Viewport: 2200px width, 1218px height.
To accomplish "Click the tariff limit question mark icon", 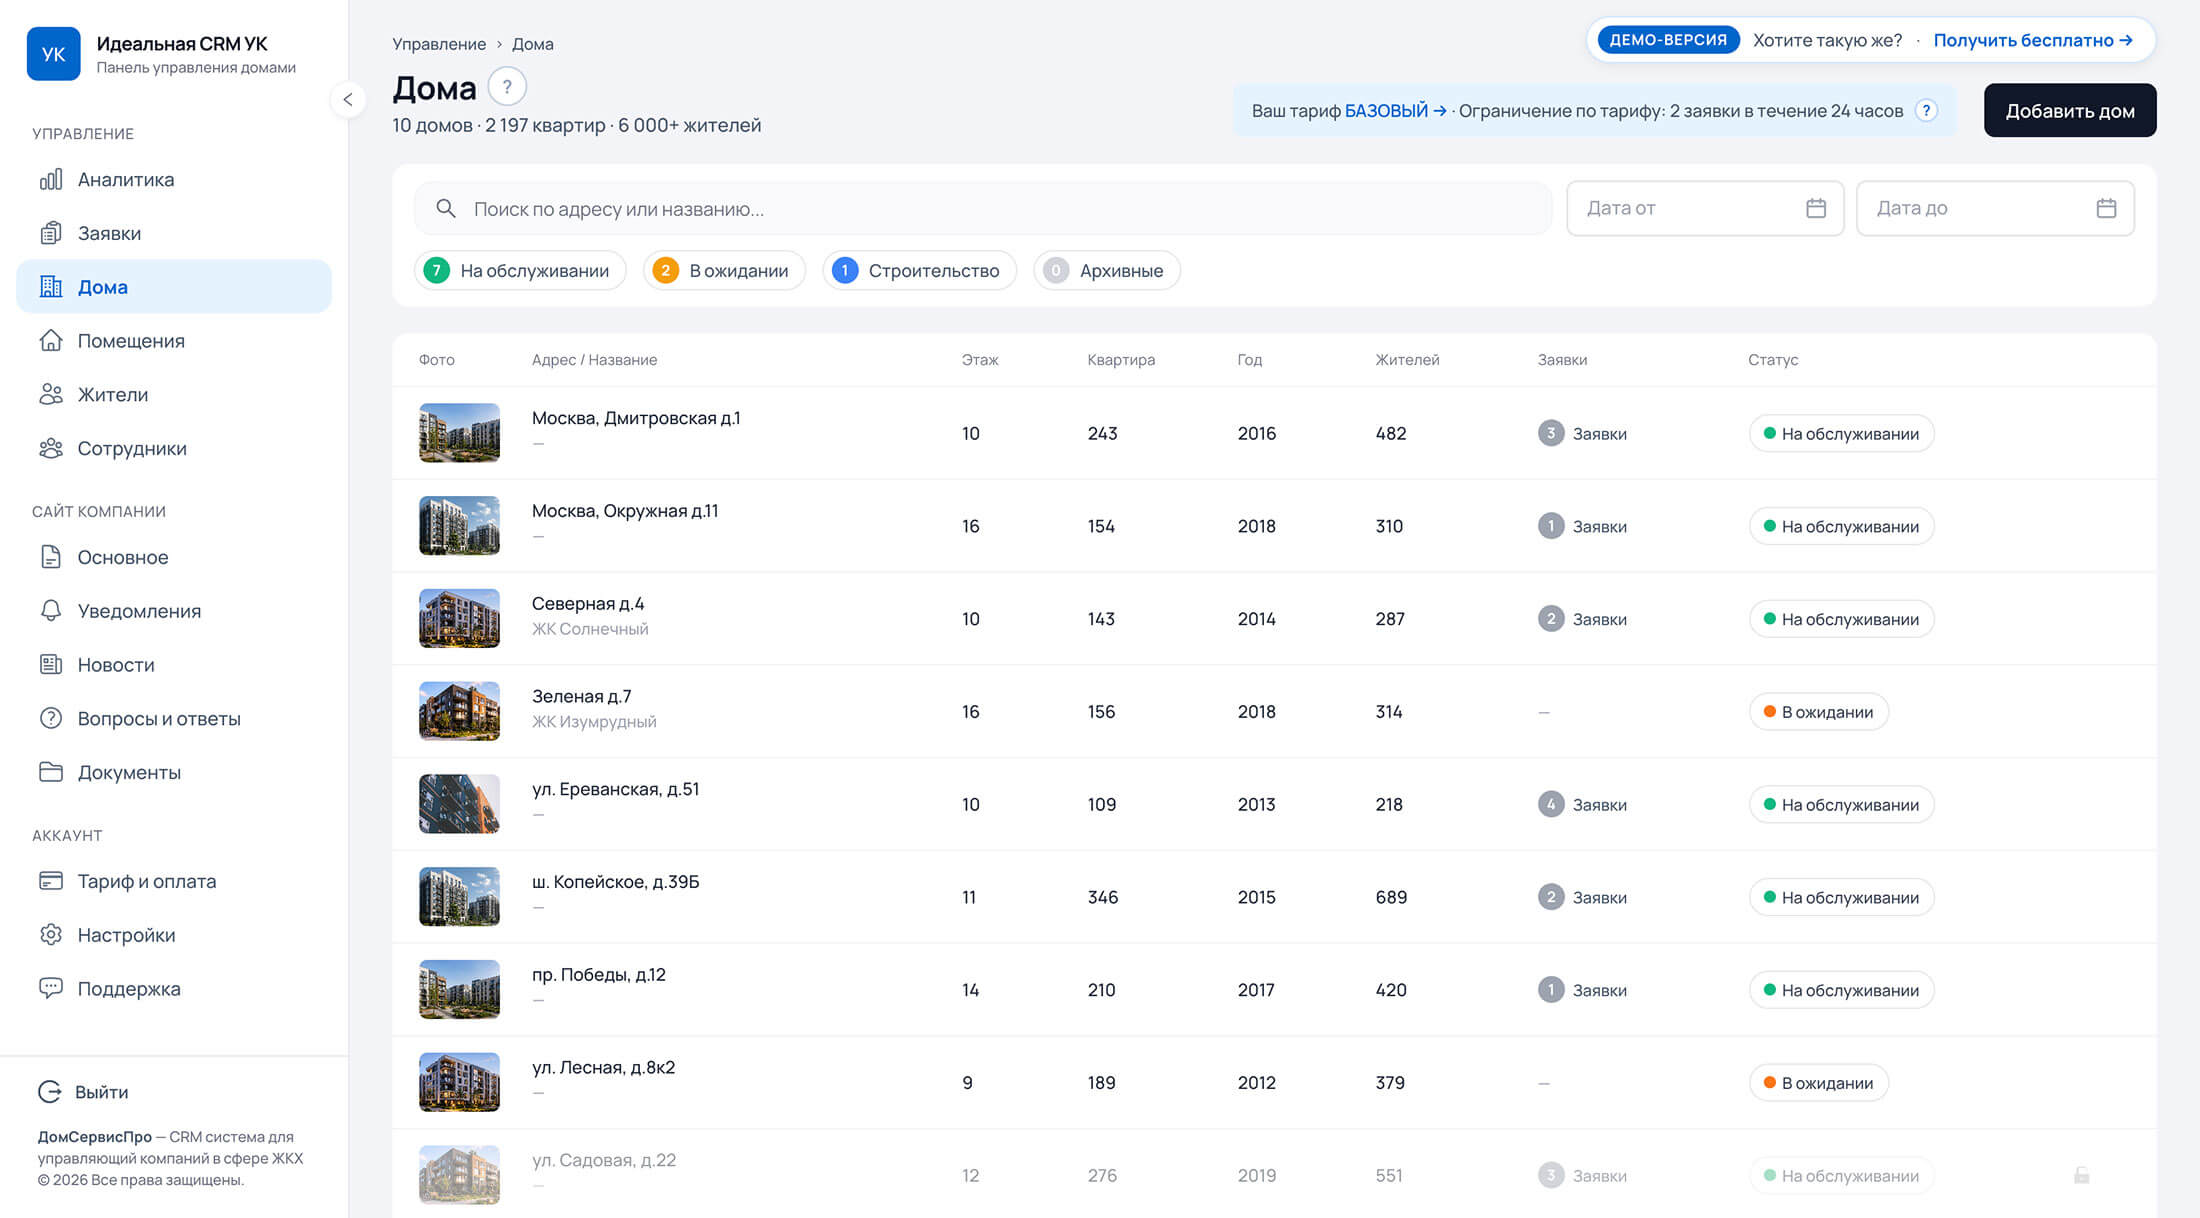I will pyautogui.click(x=1926, y=111).
